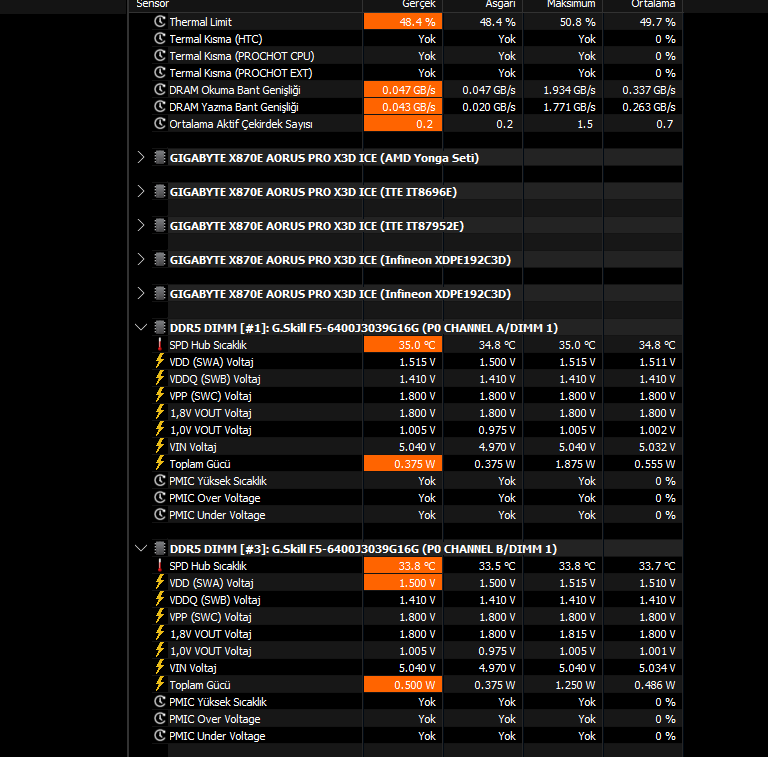The image size is (768, 757).
Task: Click the chip icon of ITE IT8696E group
Action: click(x=160, y=191)
